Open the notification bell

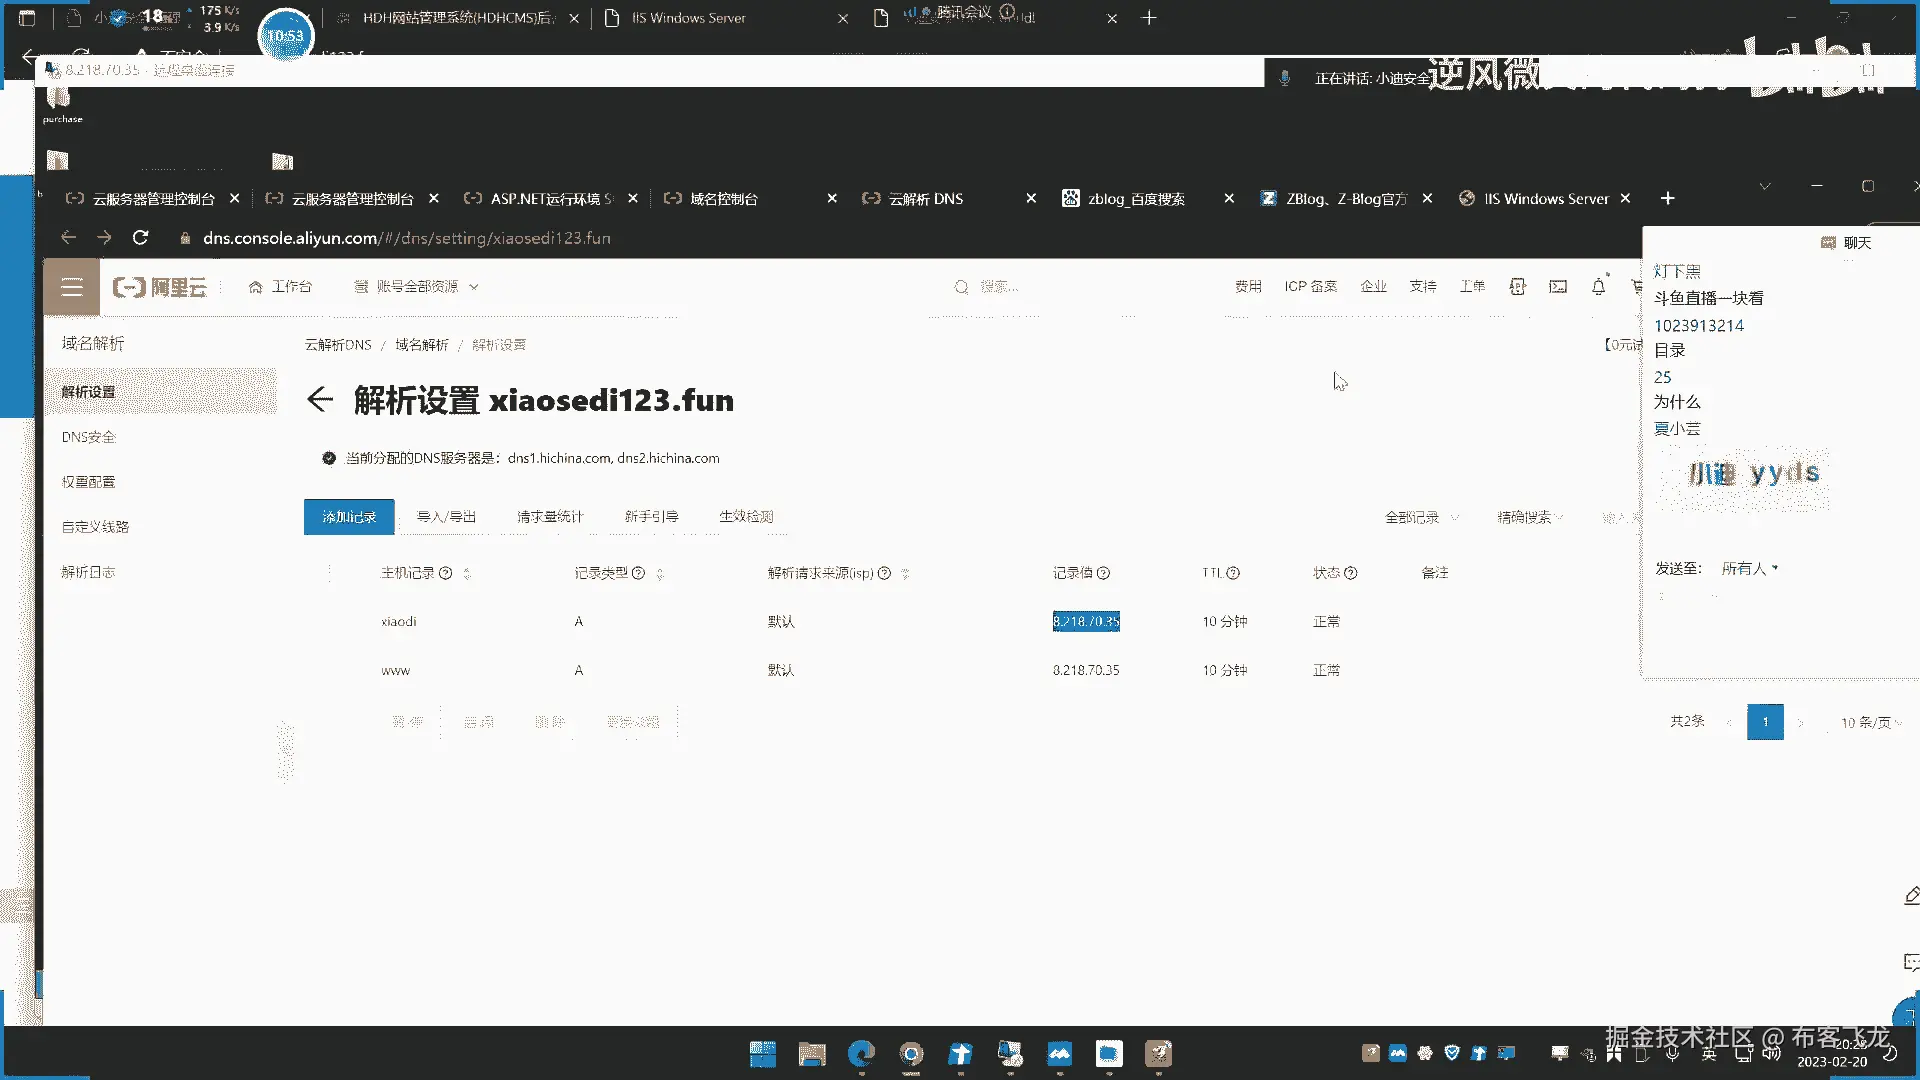pyautogui.click(x=1598, y=287)
